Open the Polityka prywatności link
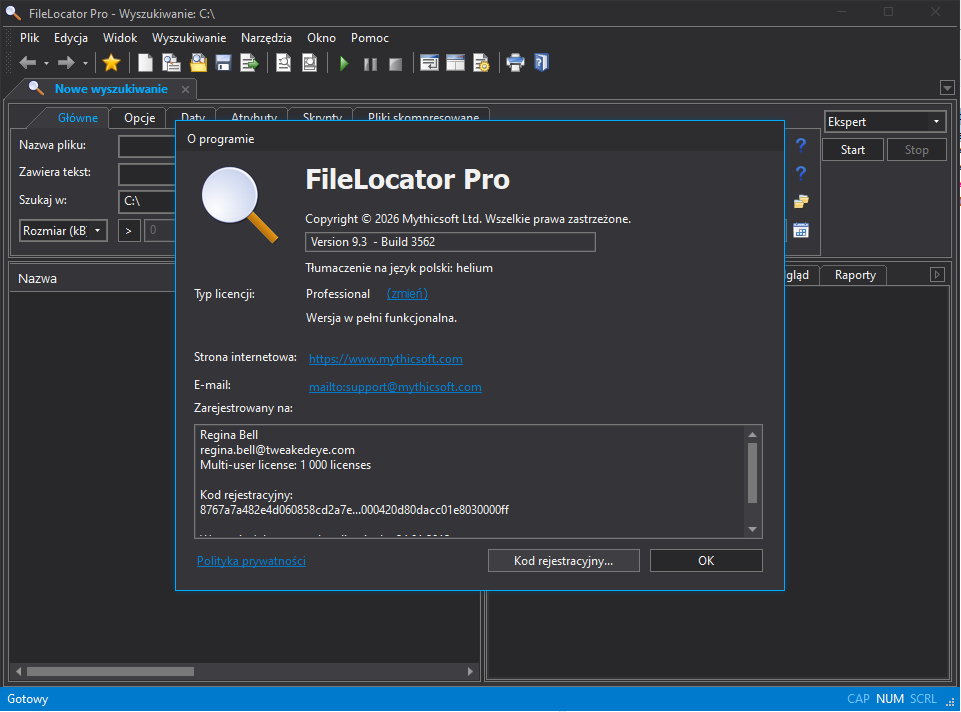 [251, 561]
